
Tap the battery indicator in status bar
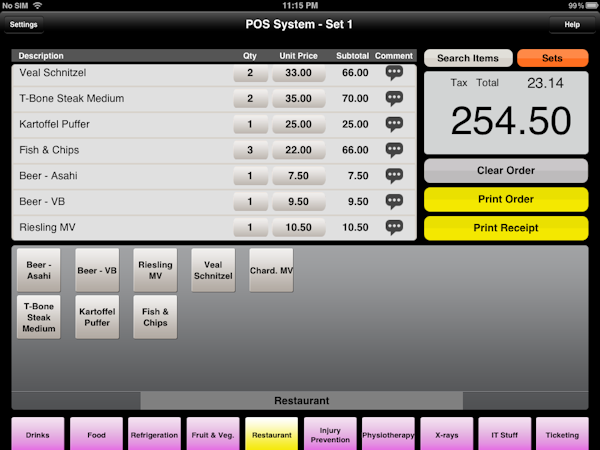pos(592,5)
